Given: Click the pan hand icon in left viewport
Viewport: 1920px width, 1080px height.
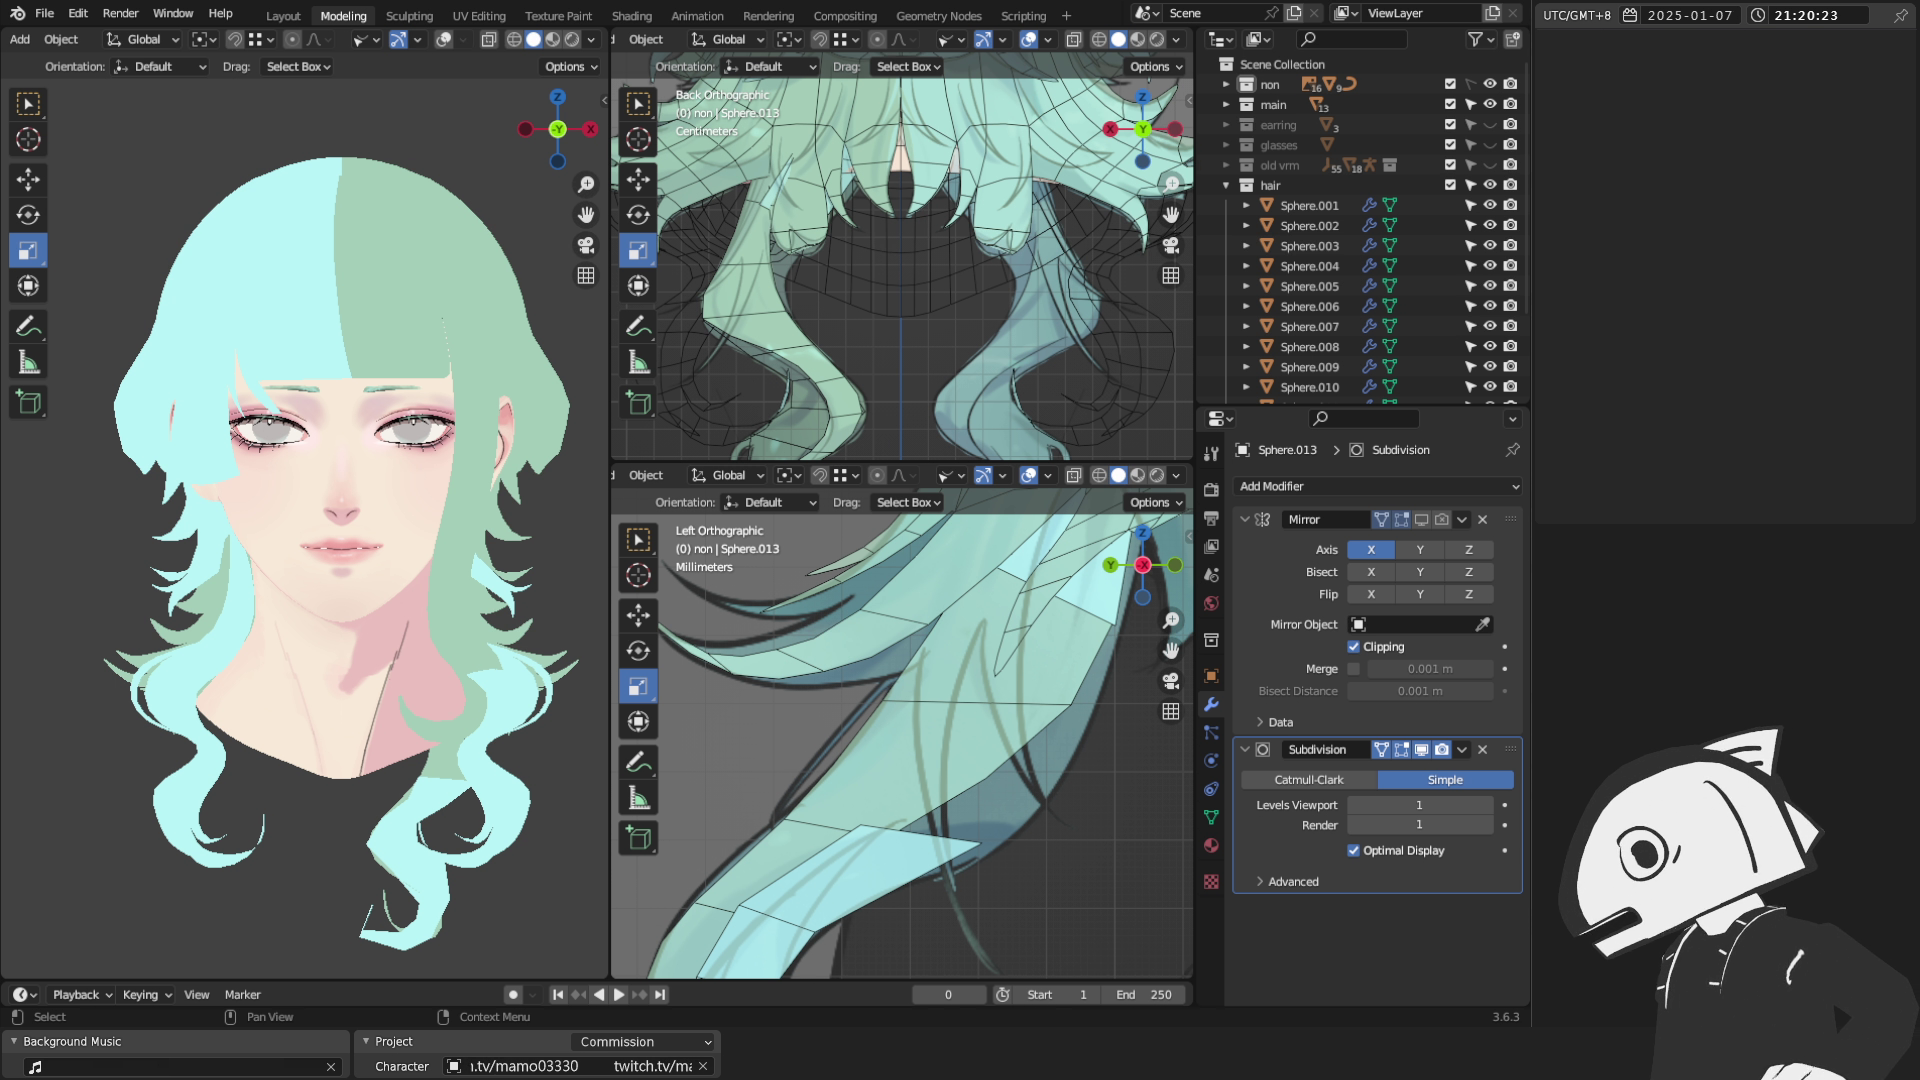Looking at the screenshot, I should (x=586, y=215).
